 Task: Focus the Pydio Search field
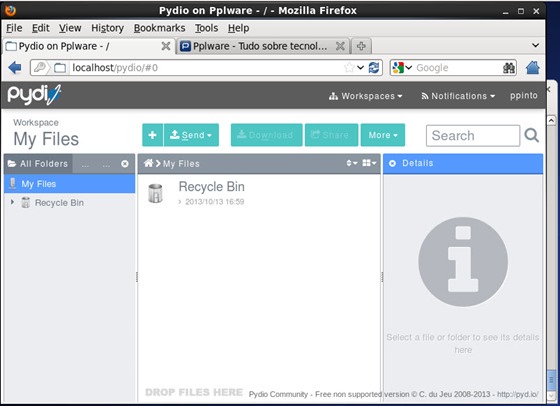(x=473, y=136)
